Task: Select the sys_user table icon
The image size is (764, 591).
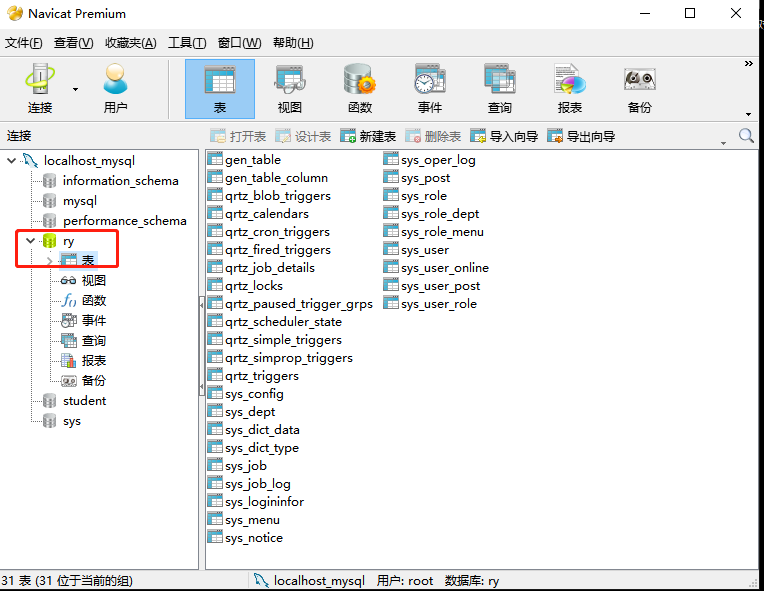Action: (391, 249)
